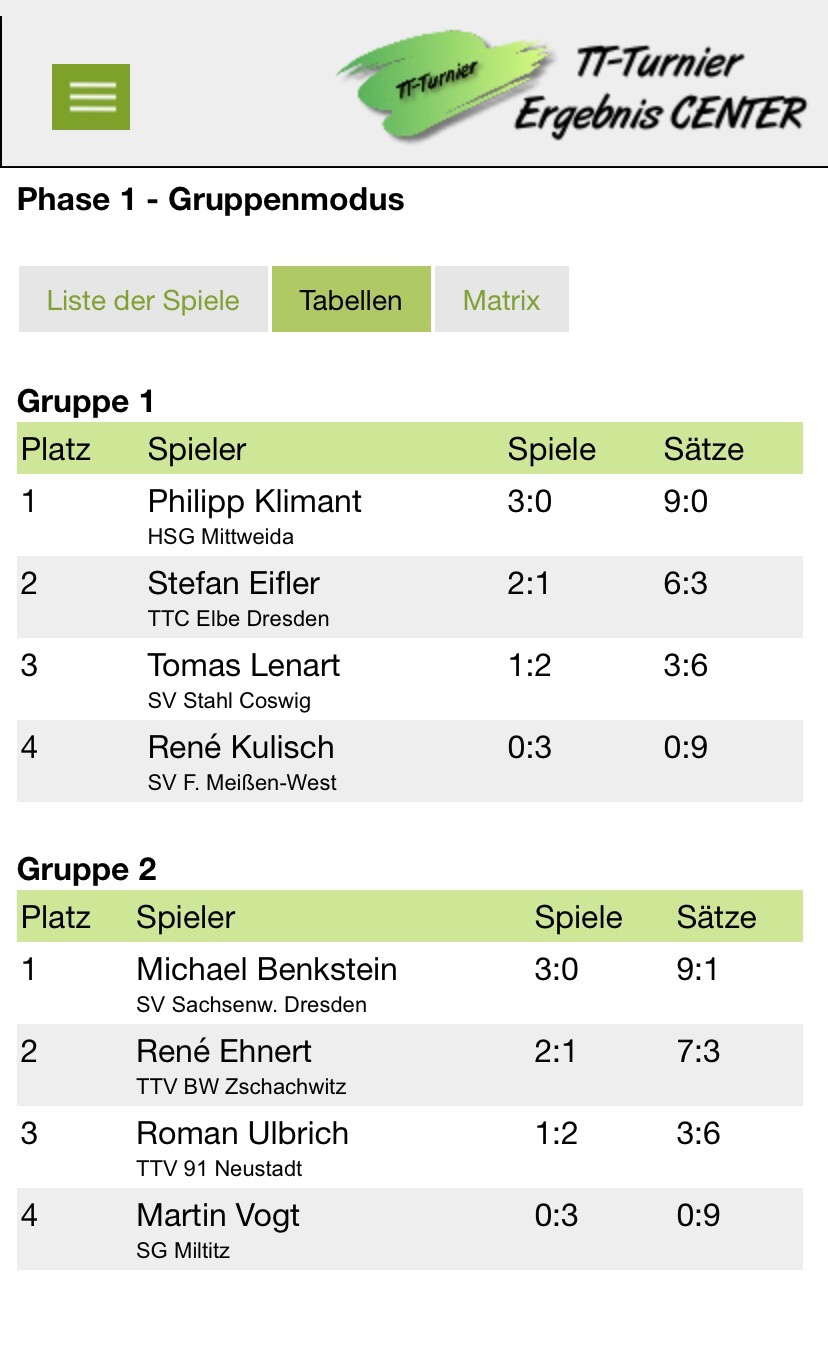Select the Tabellen tab
The width and height of the screenshot is (828, 1355).
coord(351,300)
